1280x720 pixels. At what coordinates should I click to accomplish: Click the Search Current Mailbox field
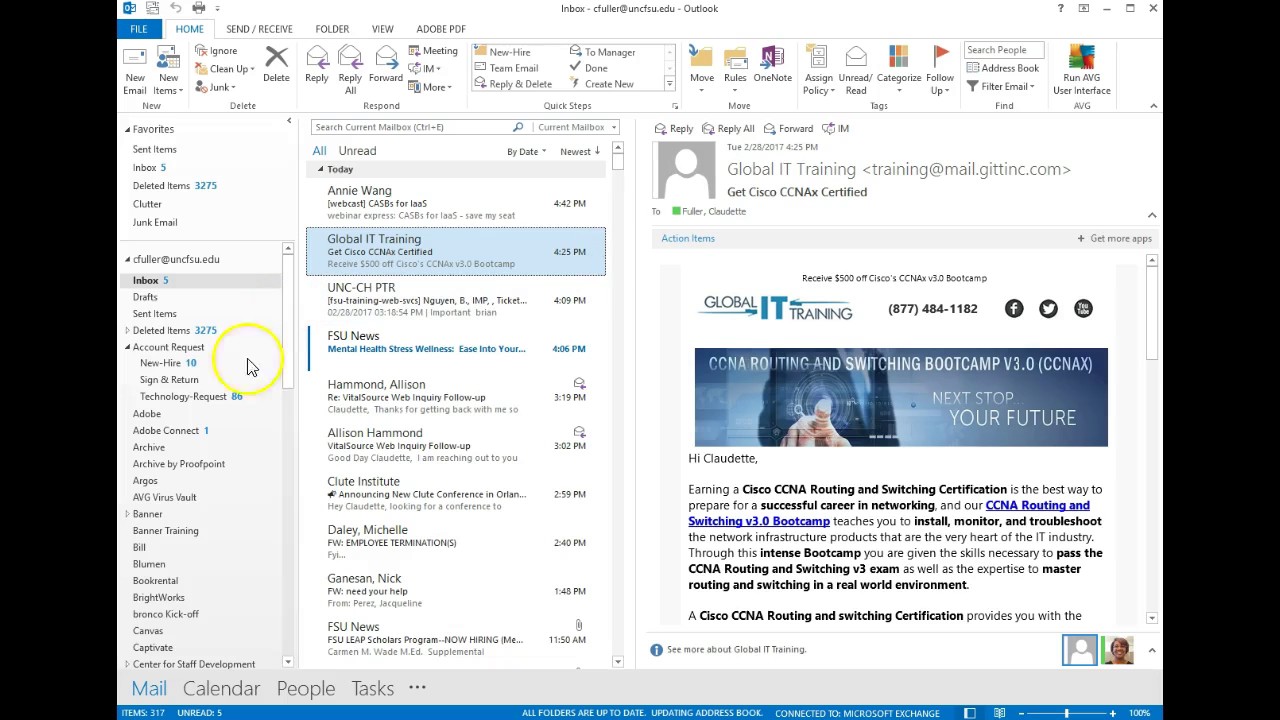click(x=411, y=127)
